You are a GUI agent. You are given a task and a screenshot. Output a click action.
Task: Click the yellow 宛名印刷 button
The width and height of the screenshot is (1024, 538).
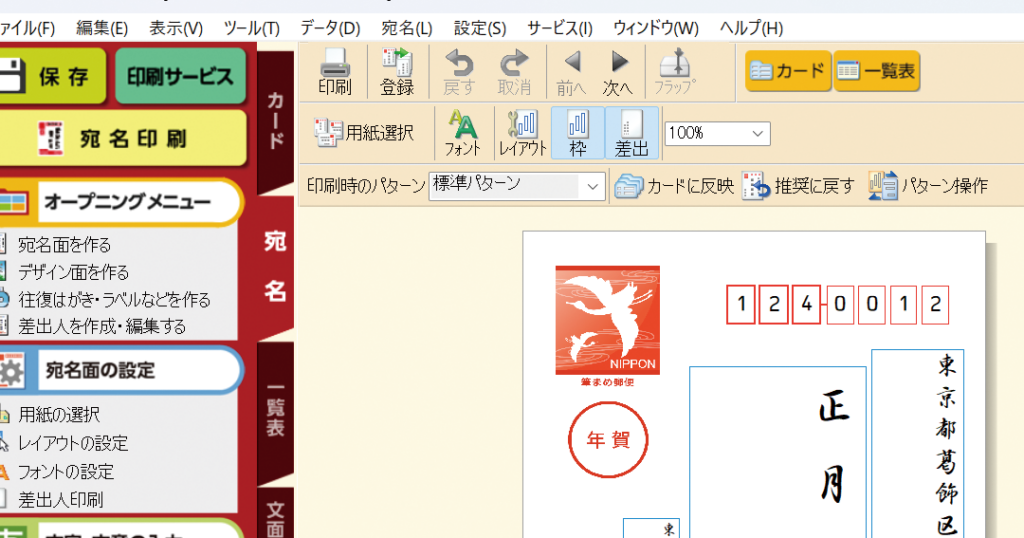tap(123, 138)
